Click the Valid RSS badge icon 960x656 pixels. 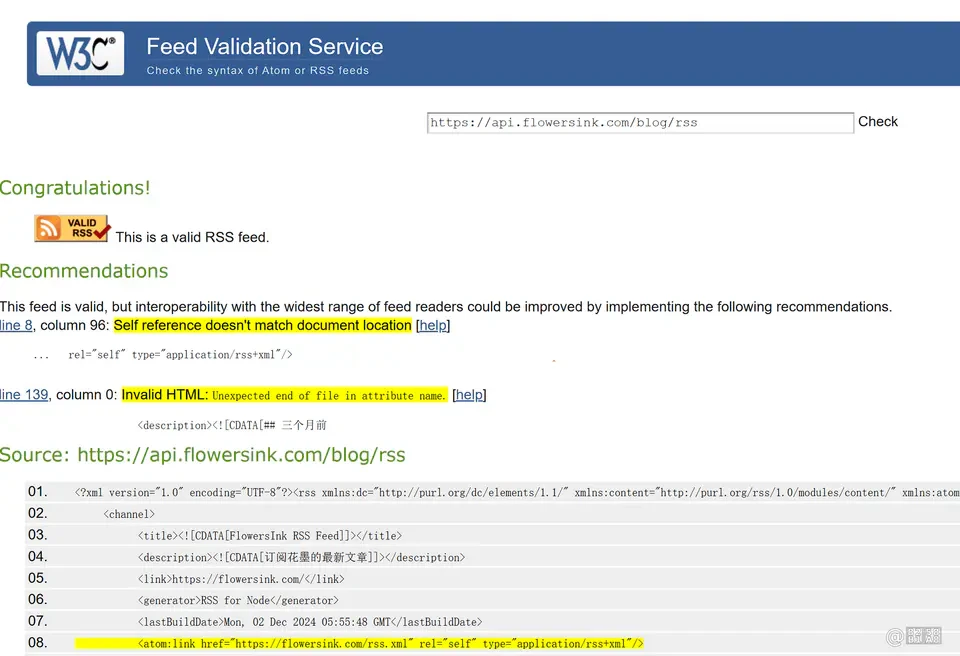[72, 228]
